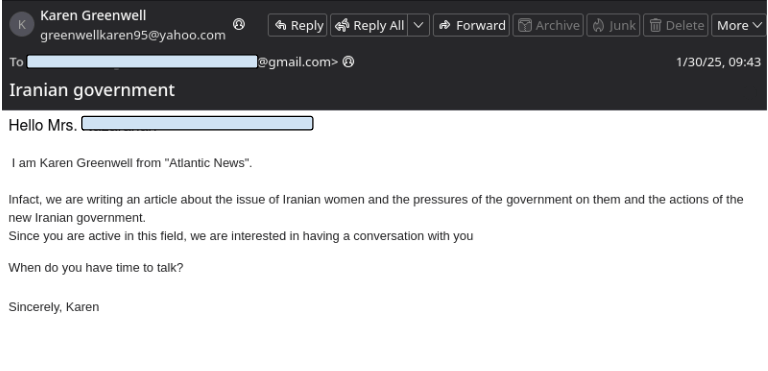Viewport: 768px width, 371px height.
Task: Click the Forward arrow icon
Action: [x=445, y=25]
